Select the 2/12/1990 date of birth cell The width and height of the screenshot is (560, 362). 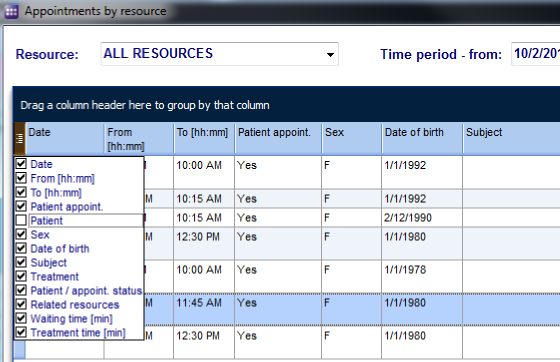click(422, 218)
